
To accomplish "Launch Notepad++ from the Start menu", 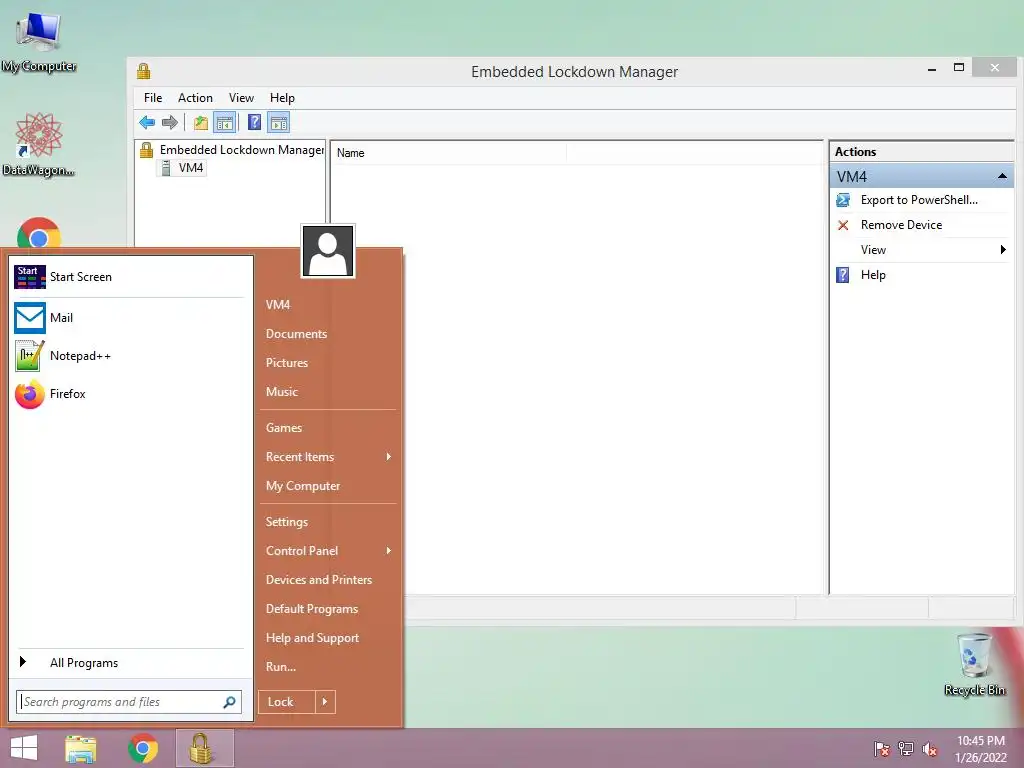I will [x=129, y=356].
